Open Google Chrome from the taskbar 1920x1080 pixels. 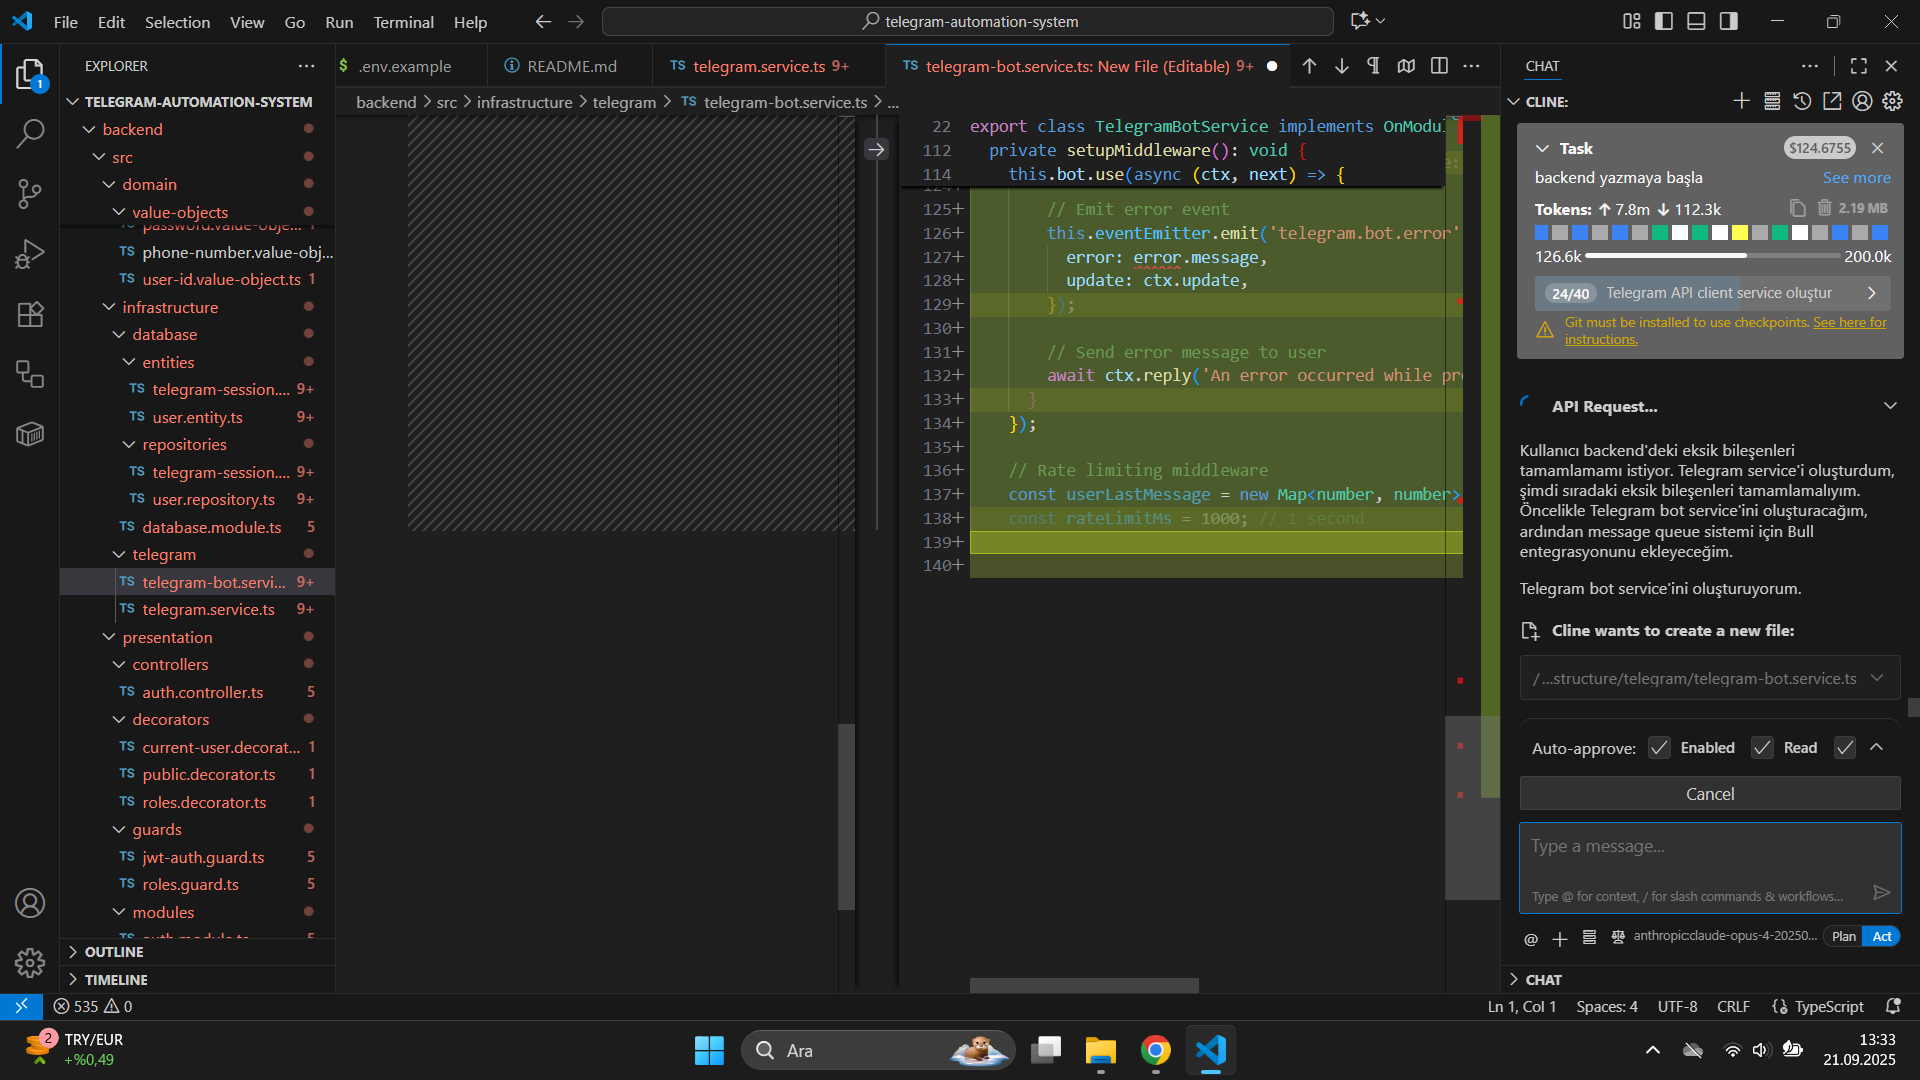[1156, 1051]
